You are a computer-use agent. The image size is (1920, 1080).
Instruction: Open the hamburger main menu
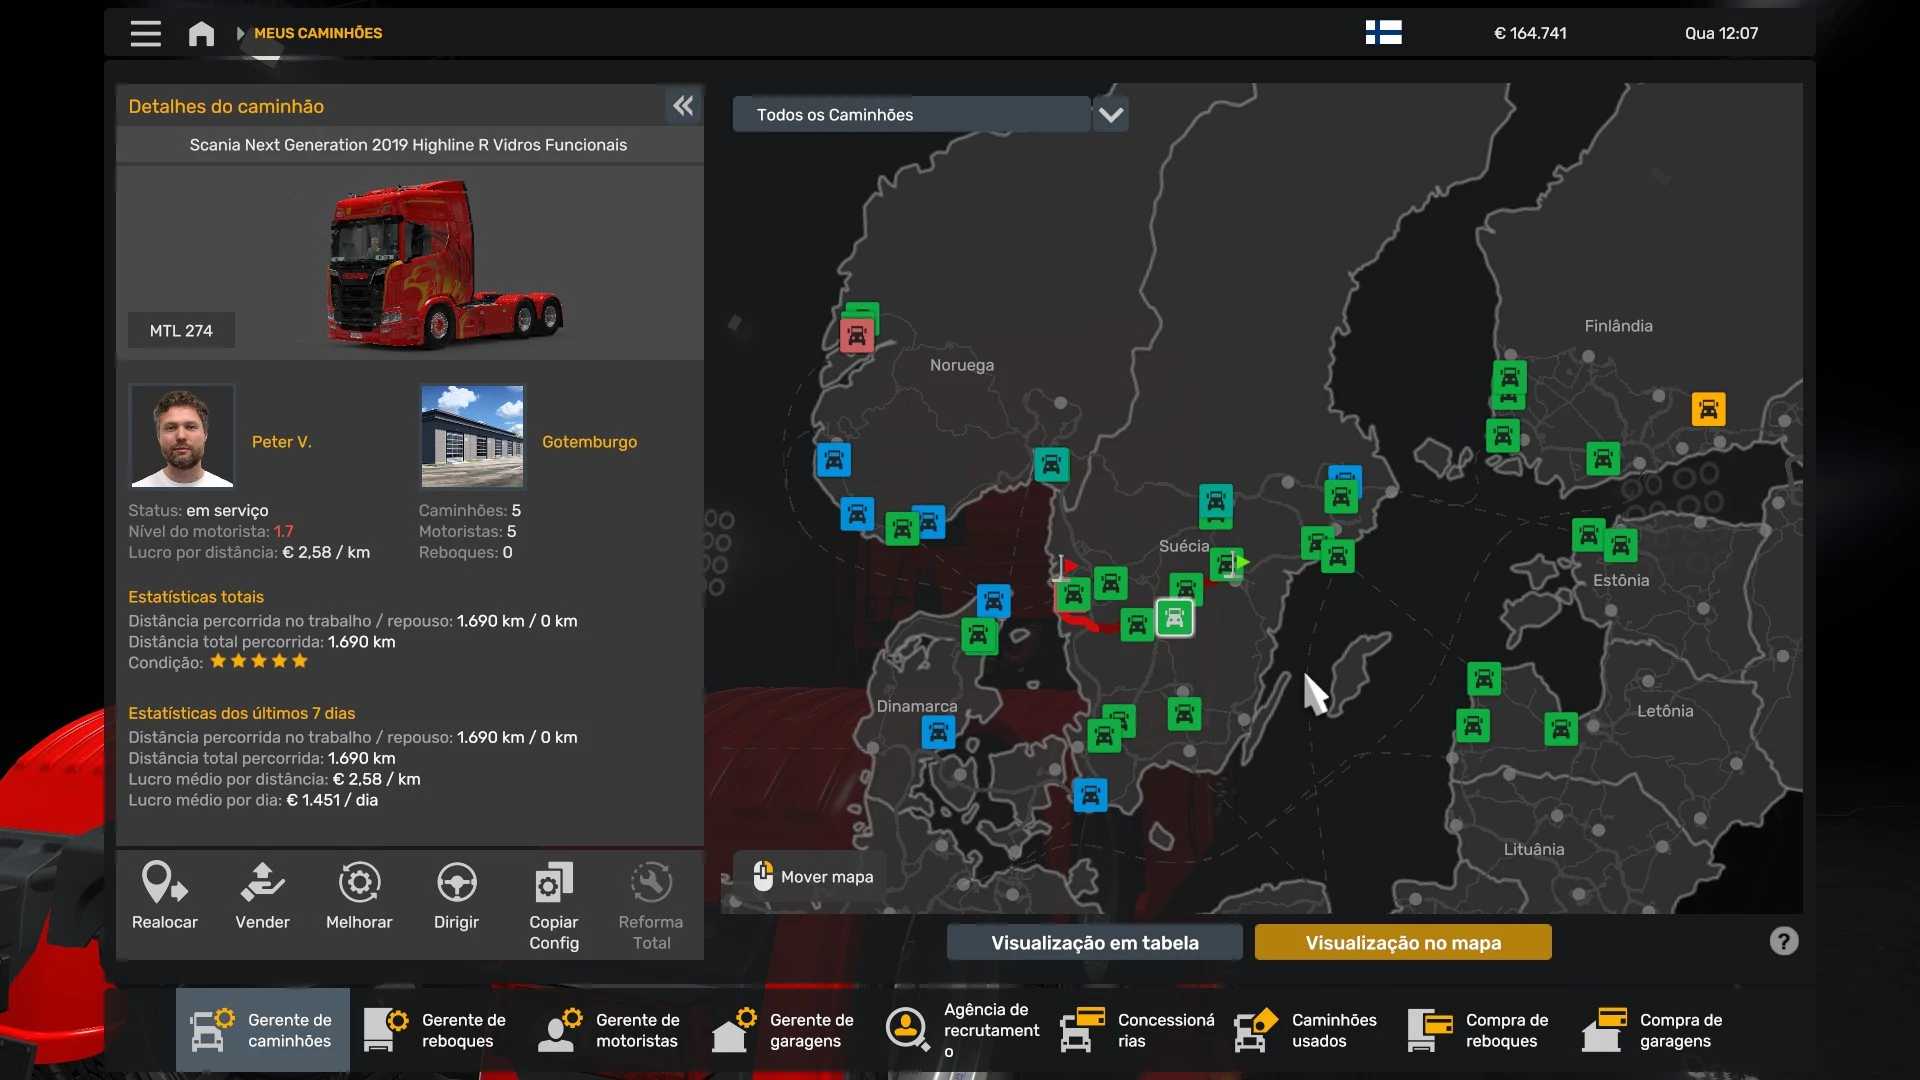click(x=145, y=33)
